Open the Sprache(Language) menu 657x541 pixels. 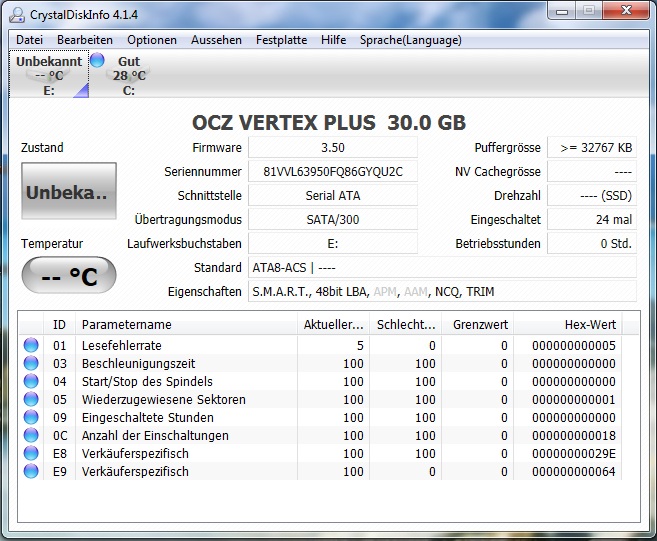411,40
